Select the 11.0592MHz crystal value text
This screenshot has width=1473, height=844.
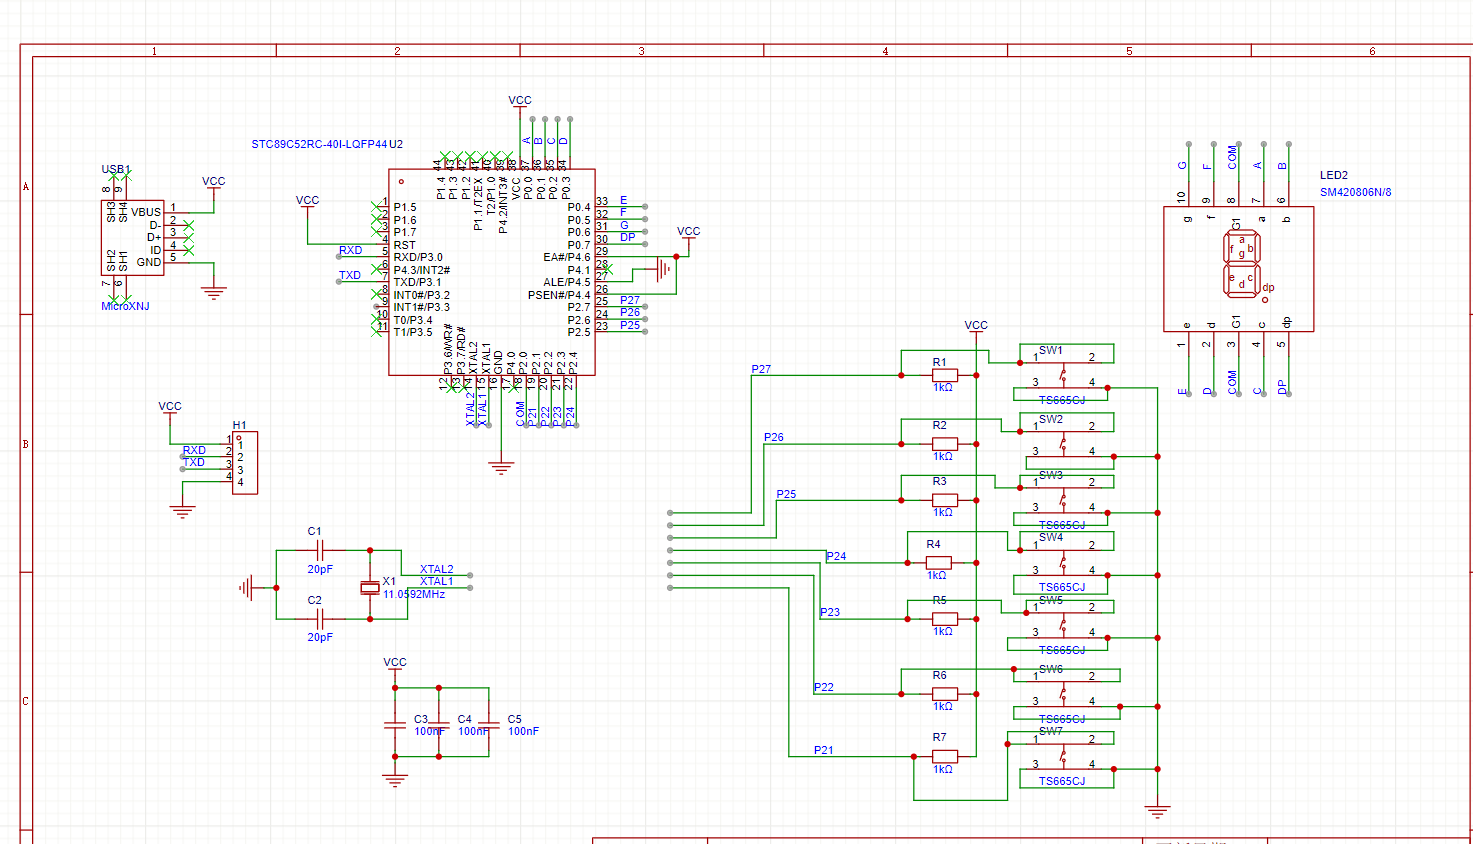tap(414, 594)
